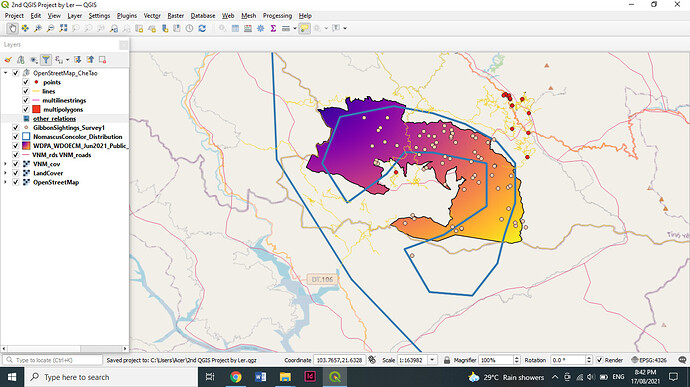
Task: Select the NomascusConcolor_Distribution layer
Action: (x=77, y=137)
